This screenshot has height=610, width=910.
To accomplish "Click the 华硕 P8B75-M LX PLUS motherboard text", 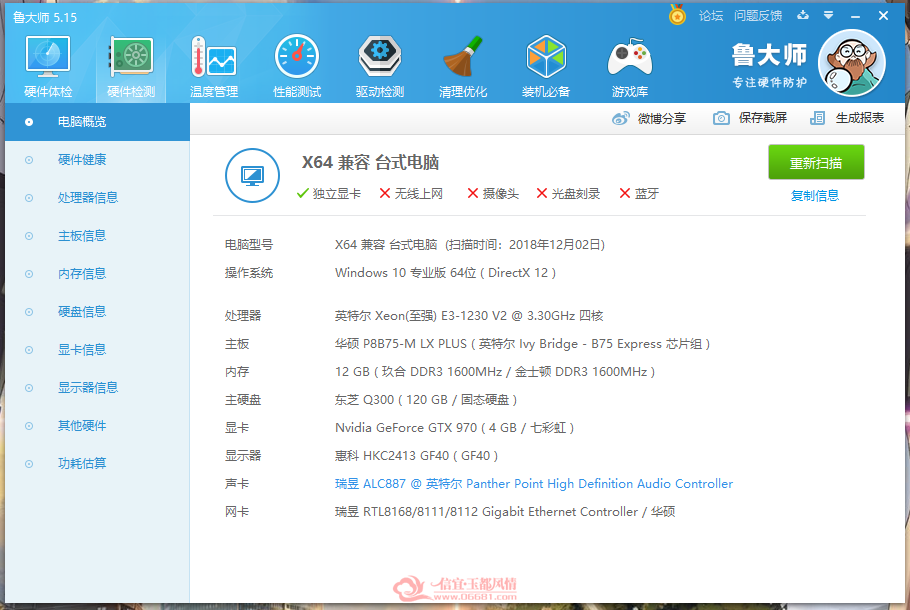I will point(522,344).
